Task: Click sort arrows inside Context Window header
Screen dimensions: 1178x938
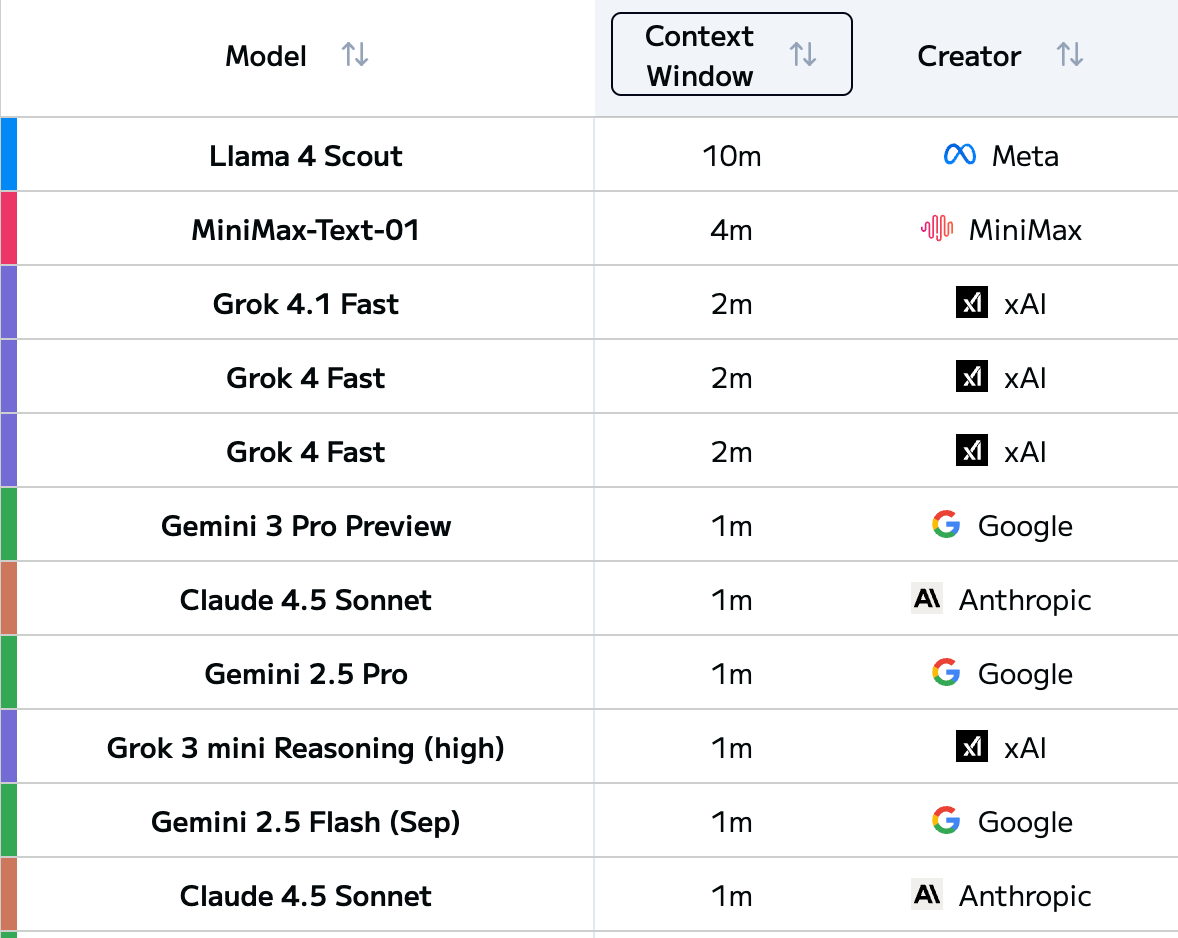Action: pos(803,55)
